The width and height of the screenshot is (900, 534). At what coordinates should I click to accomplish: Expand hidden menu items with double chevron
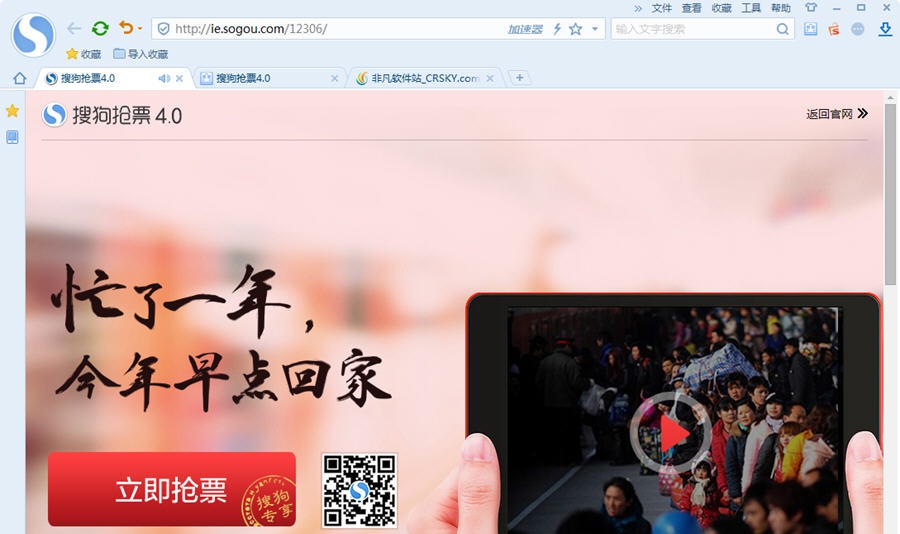(638, 8)
